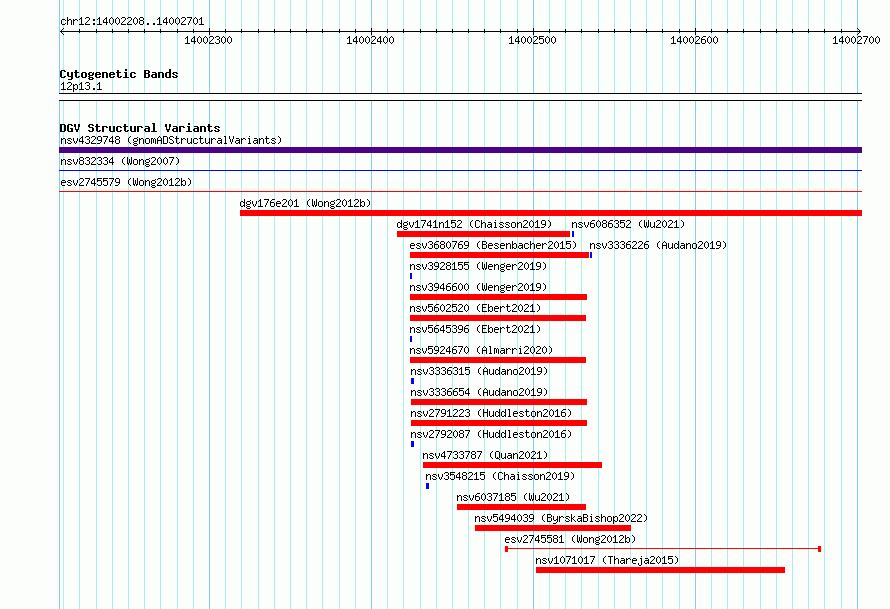Screen dimensions: 890x609
Task: Open nsv5924670 (Almarri2020) variant label
Action: [481, 350]
